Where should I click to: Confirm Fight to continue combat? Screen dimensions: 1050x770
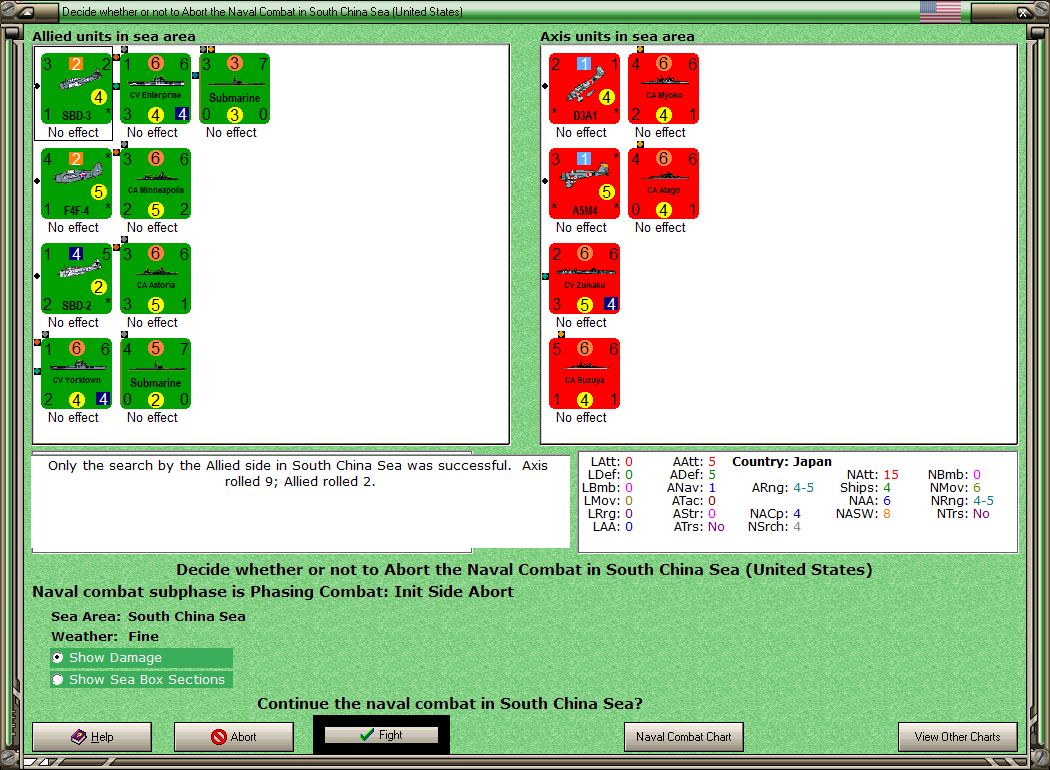click(381, 735)
